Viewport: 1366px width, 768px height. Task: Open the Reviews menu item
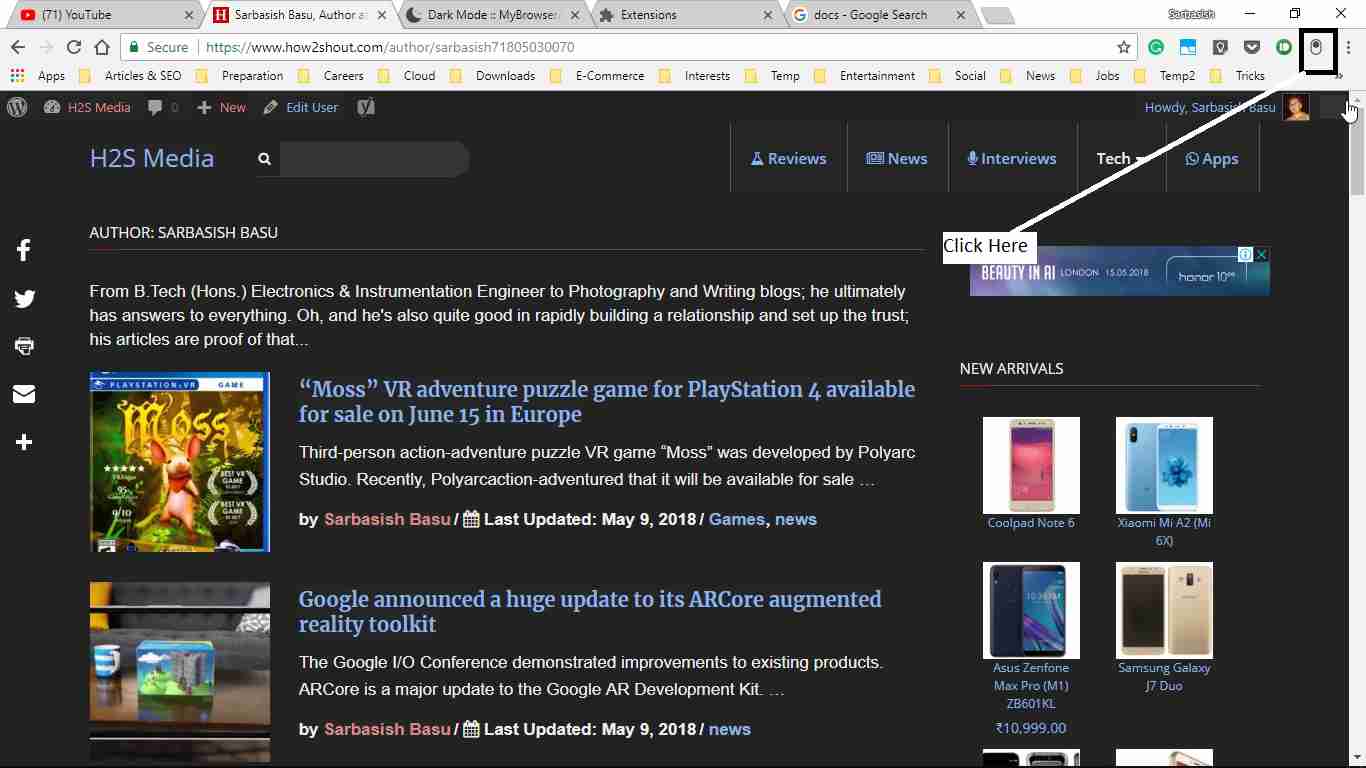coord(789,158)
